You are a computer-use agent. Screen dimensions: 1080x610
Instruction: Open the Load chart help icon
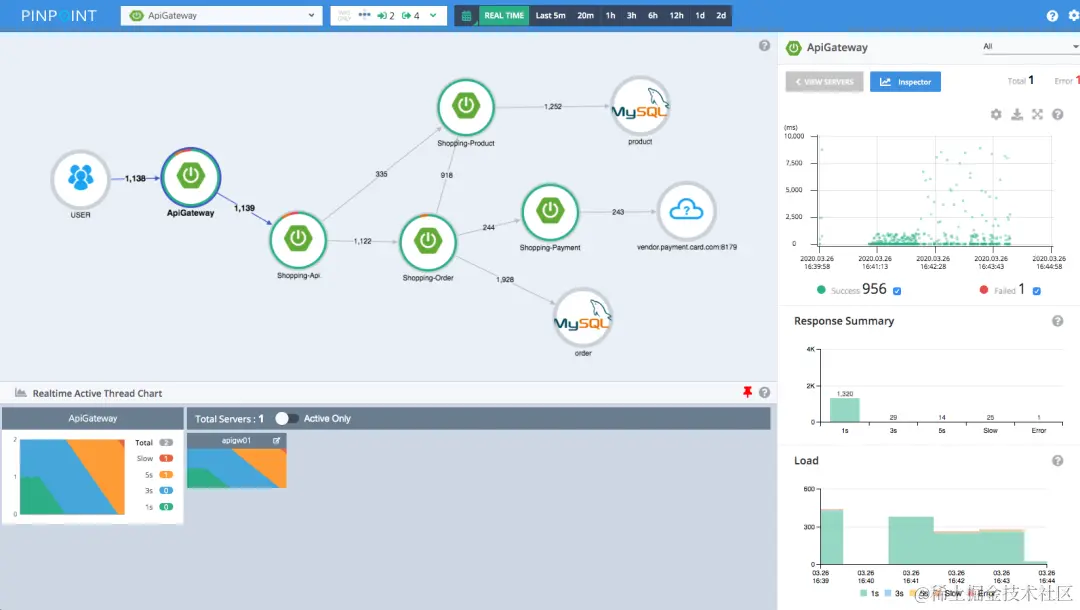[1057, 461]
